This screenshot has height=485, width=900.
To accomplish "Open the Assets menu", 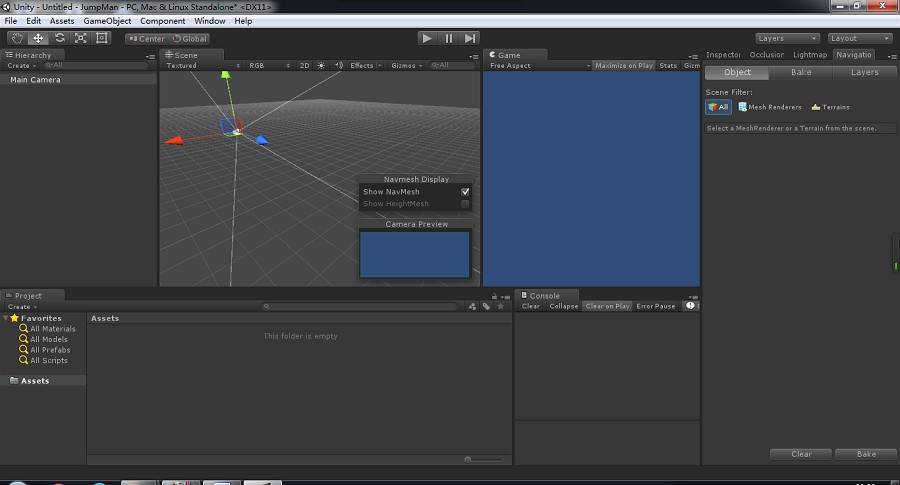I will coord(62,21).
